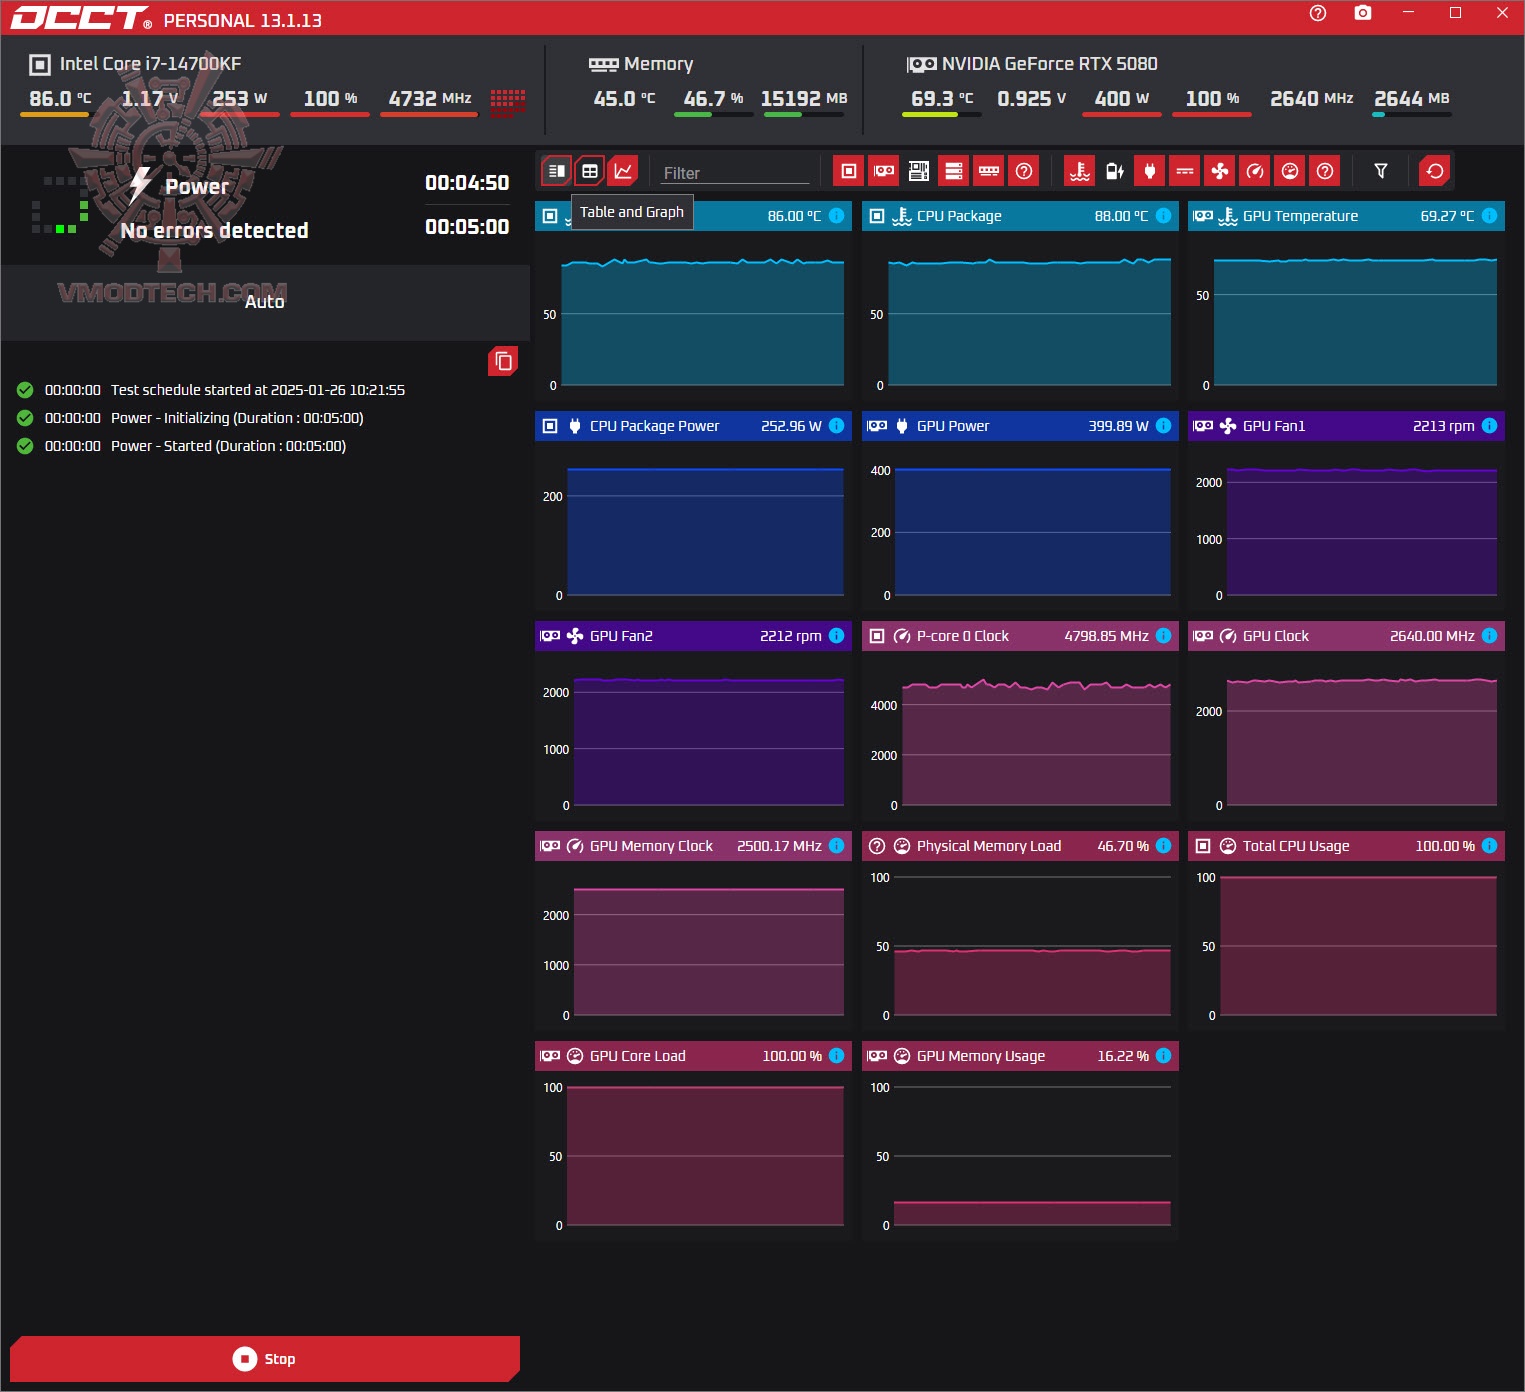
Task: Open the funnel filter options
Action: (x=1381, y=171)
